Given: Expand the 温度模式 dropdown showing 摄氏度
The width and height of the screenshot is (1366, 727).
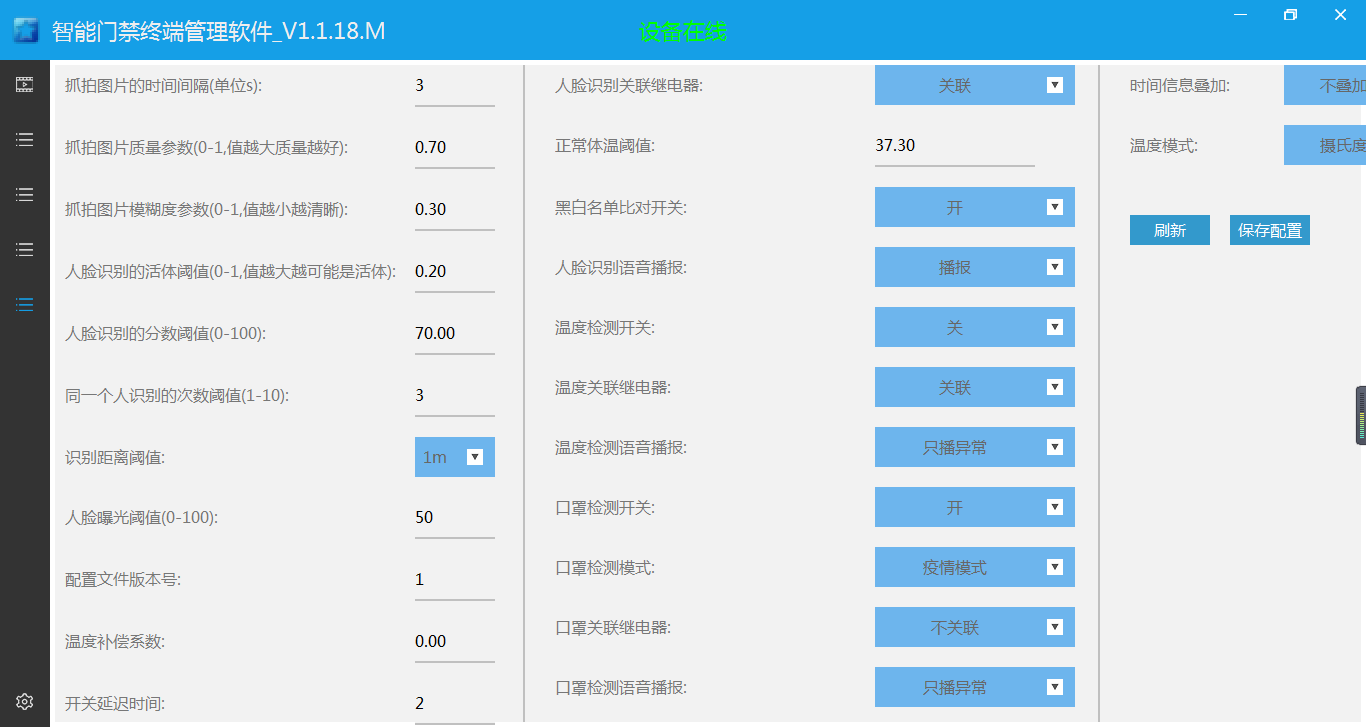Looking at the screenshot, I should pyautogui.click(x=1324, y=146).
